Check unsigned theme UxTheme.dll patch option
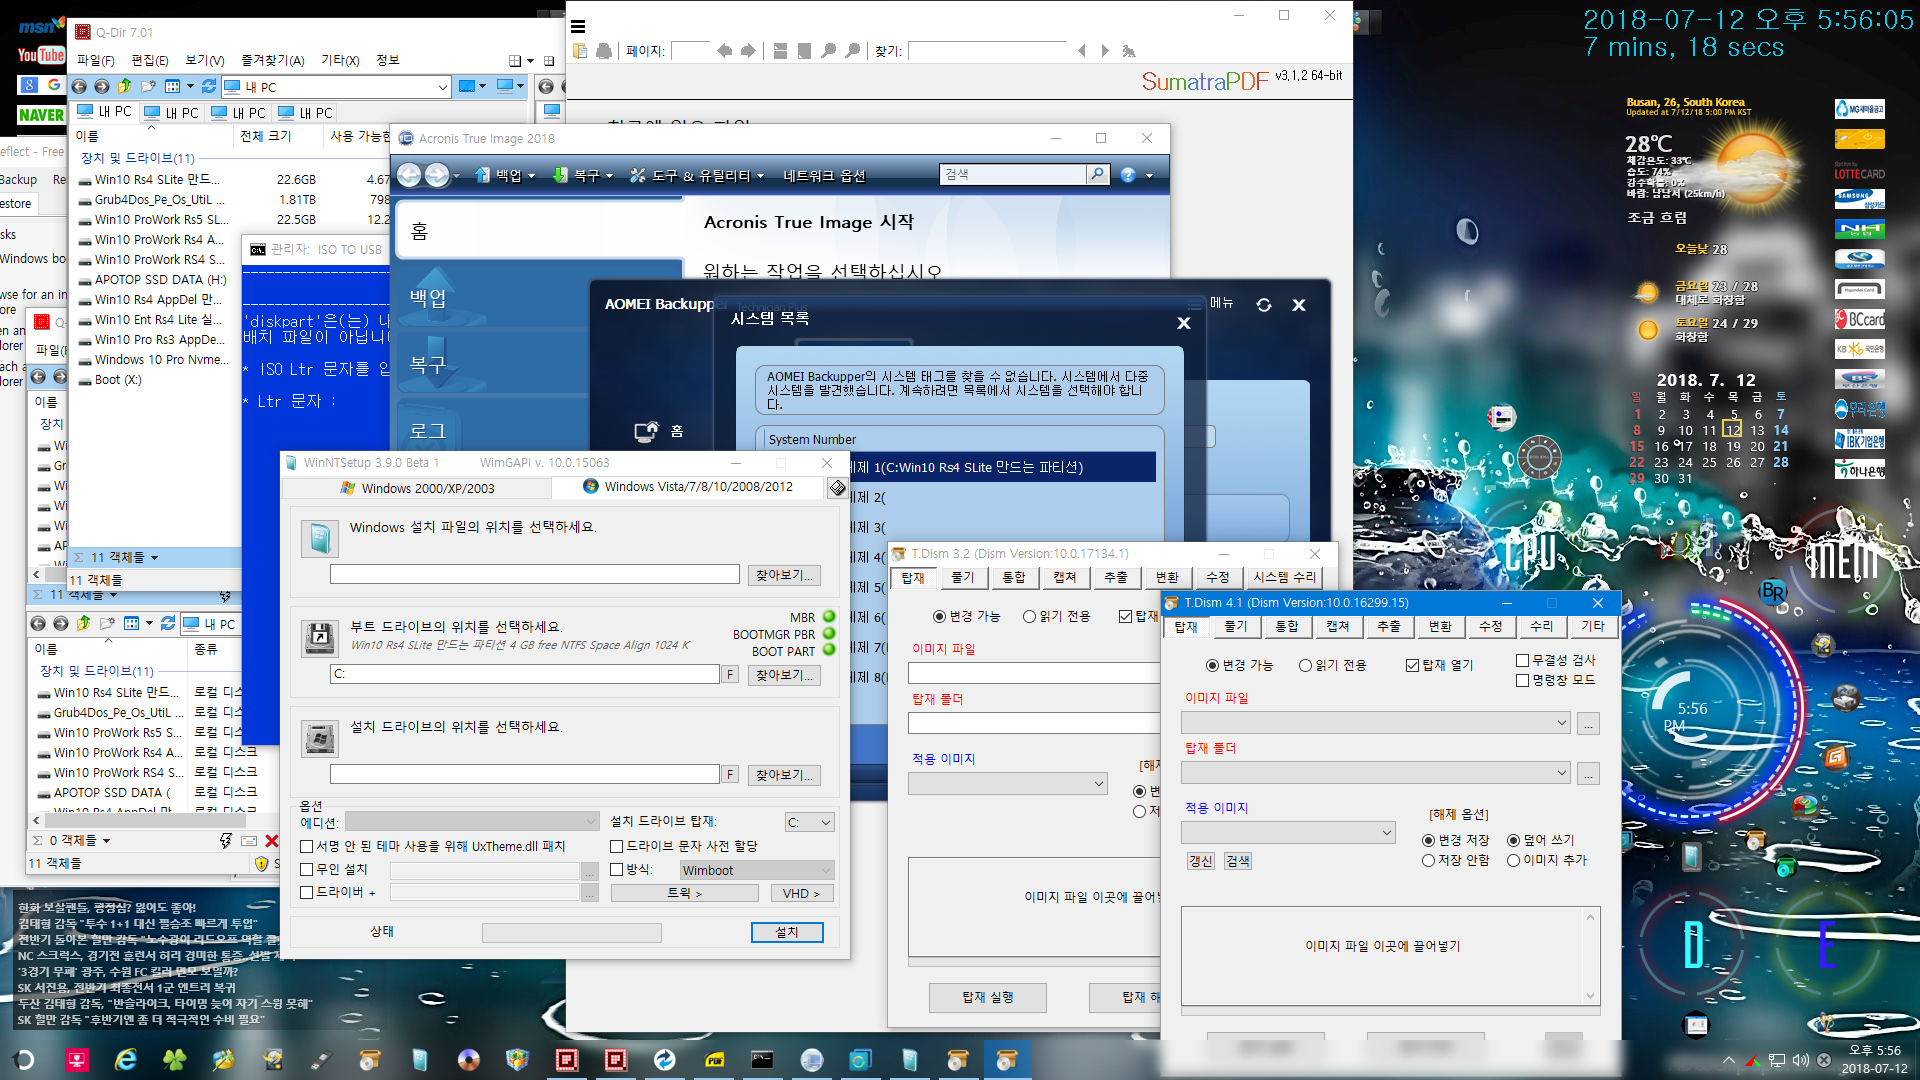Image resolution: width=1920 pixels, height=1080 pixels. [308, 846]
